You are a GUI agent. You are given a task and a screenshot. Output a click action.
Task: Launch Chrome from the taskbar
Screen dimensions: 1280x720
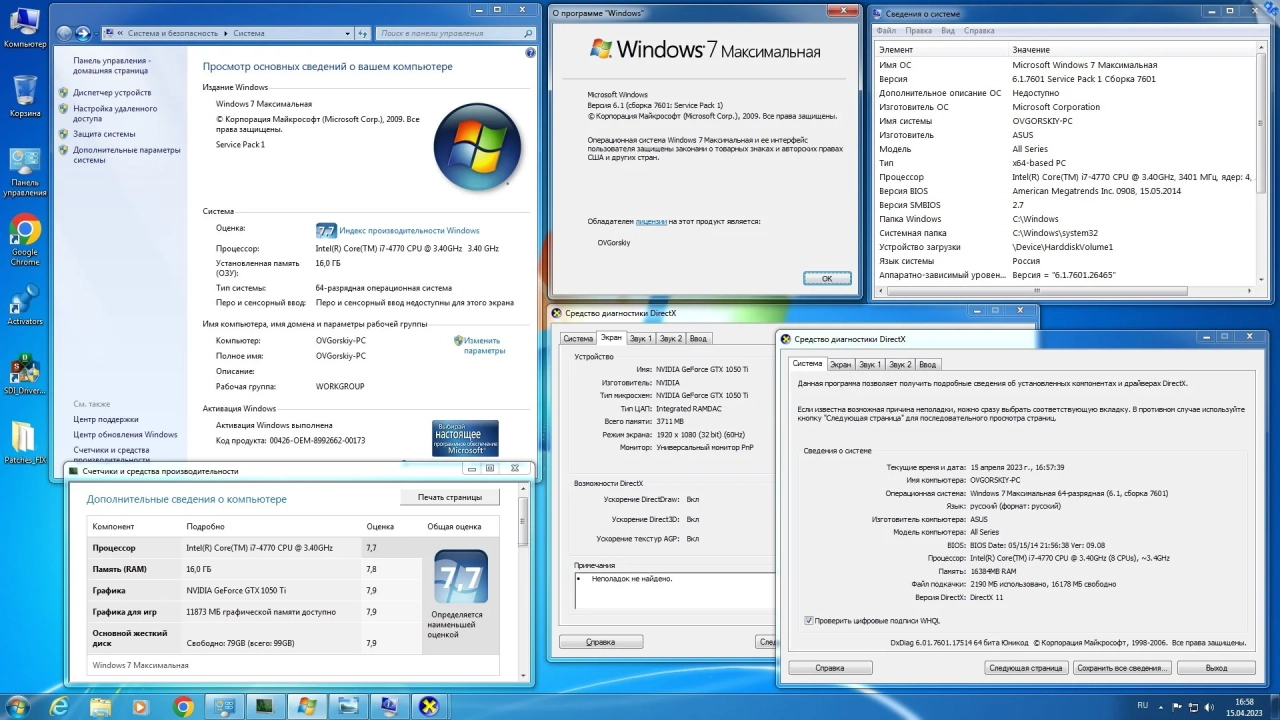183,707
